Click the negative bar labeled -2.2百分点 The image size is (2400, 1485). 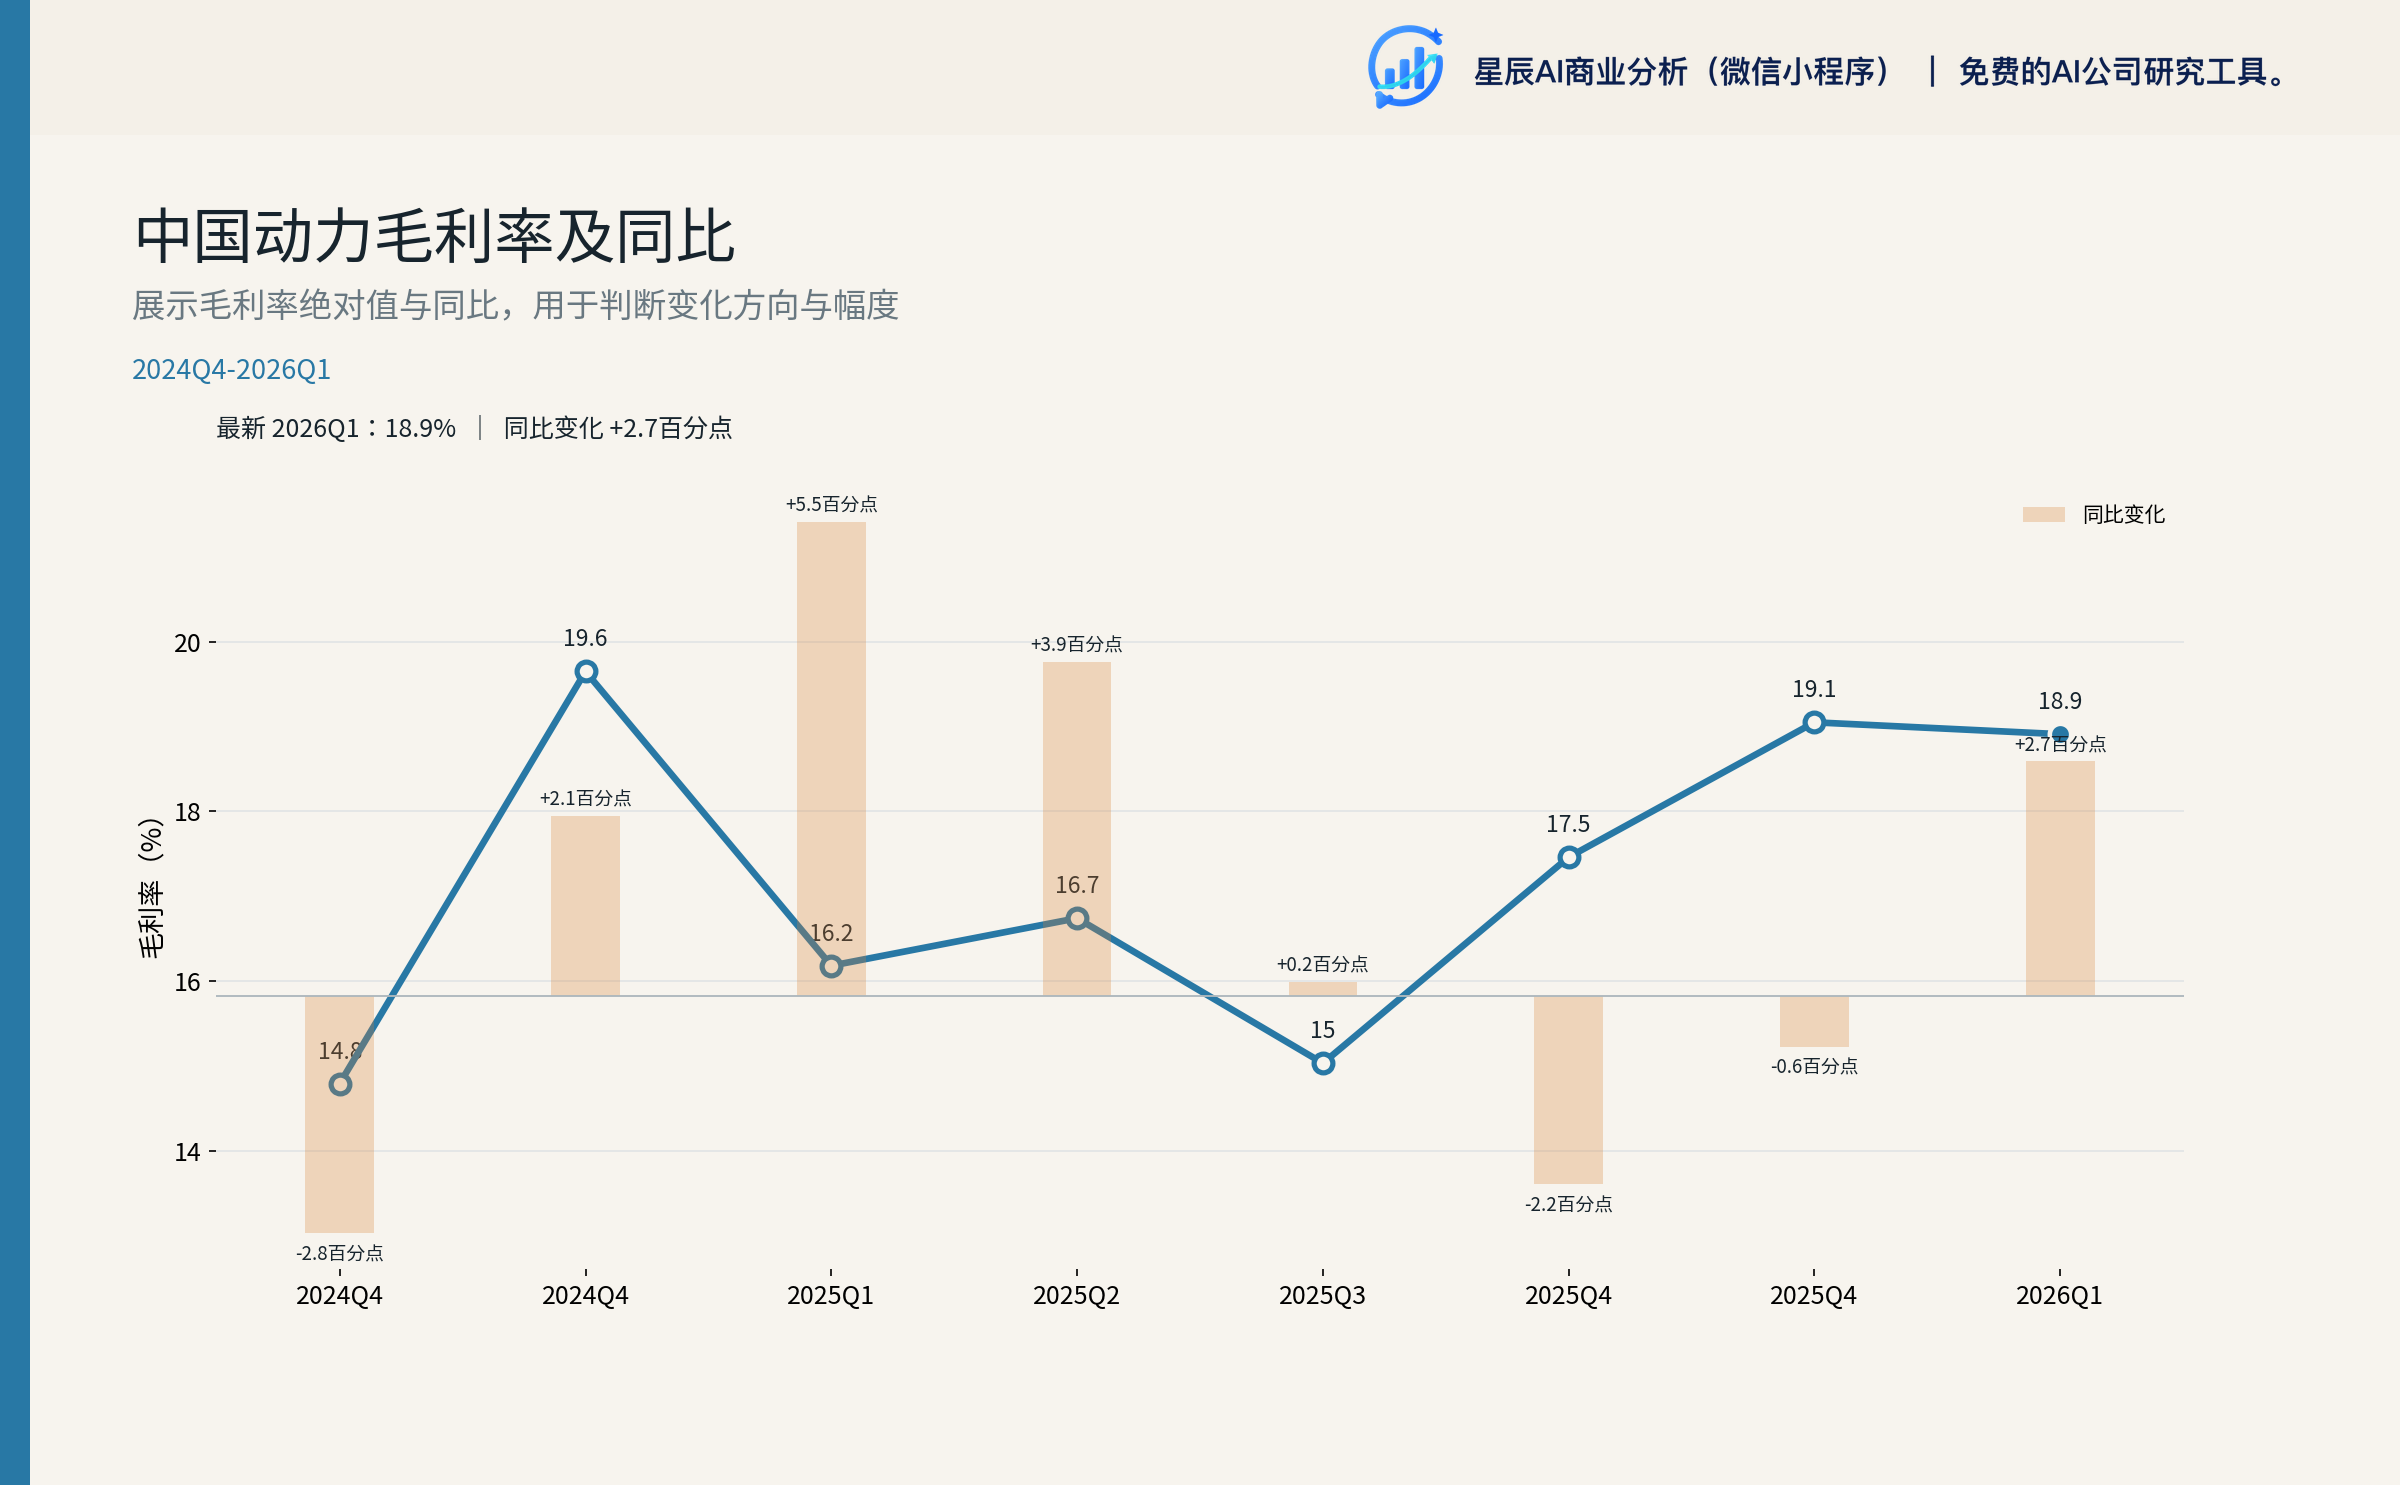pyautogui.click(x=1568, y=1090)
